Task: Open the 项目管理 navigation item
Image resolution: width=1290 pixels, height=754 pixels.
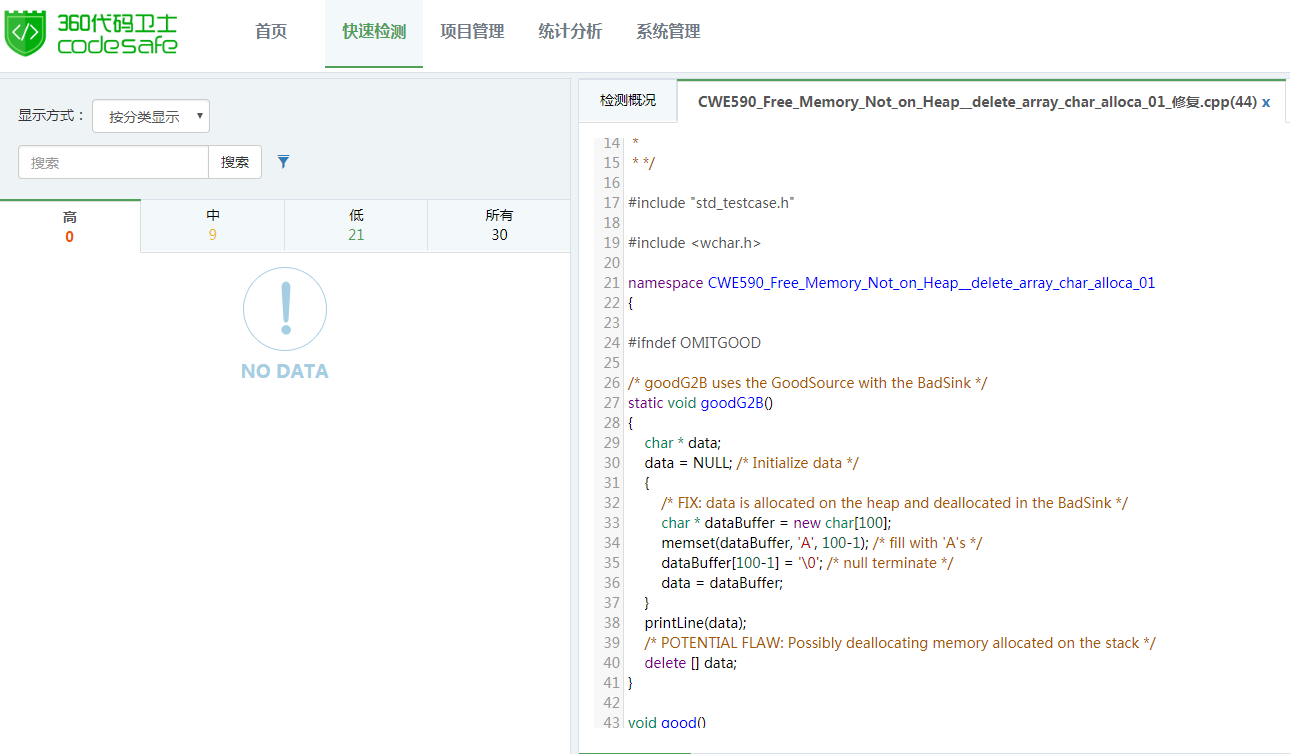Action: (472, 32)
